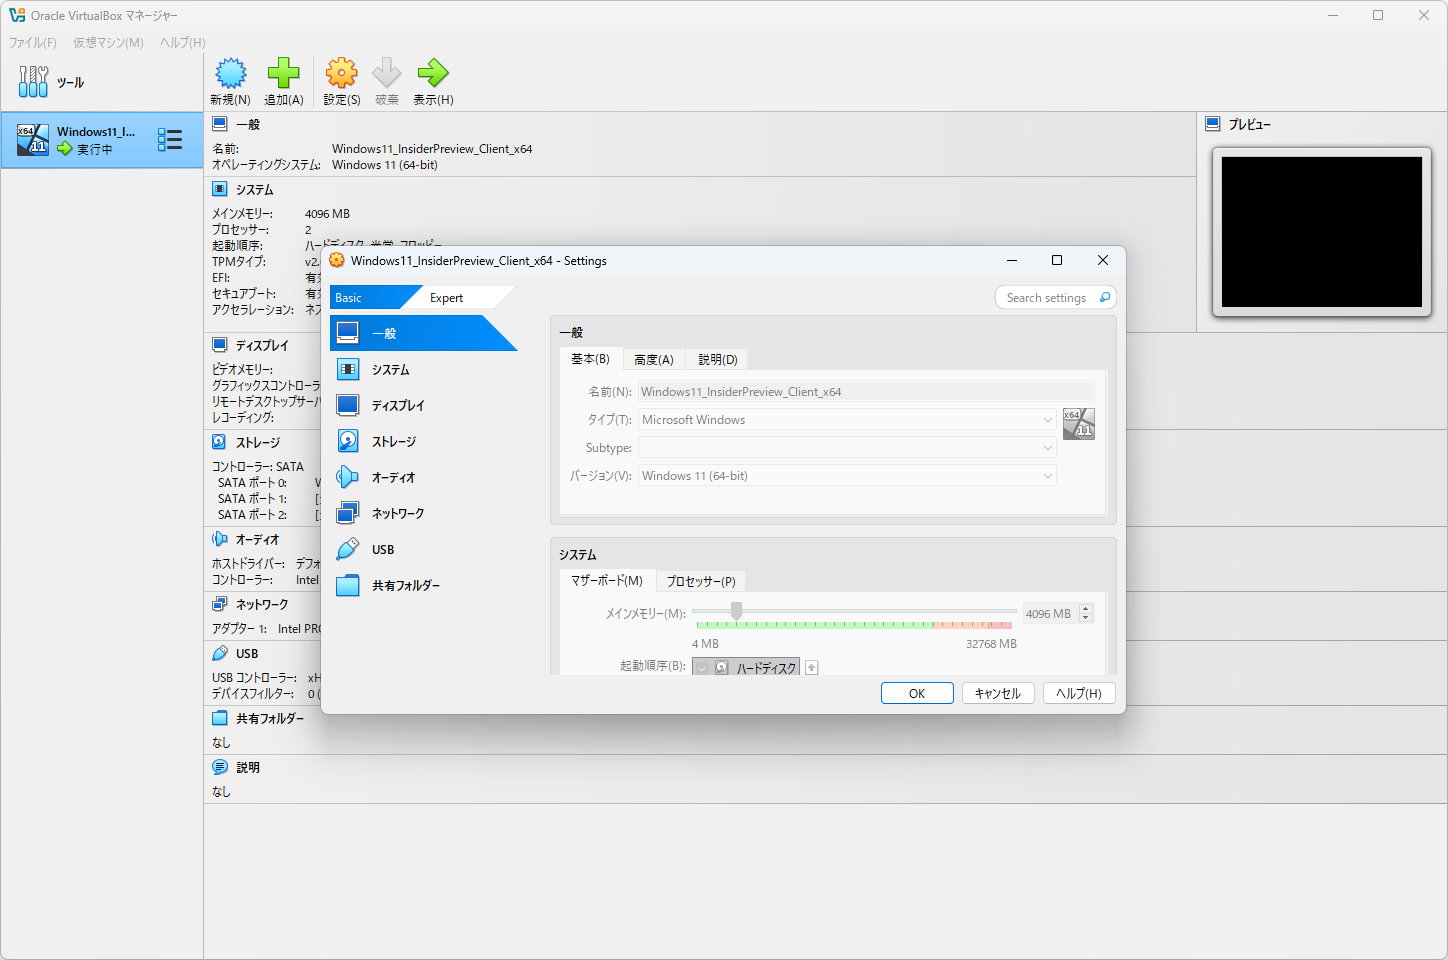Switch to the マザーボード(M) tab
Image resolution: width=1448 pixels, height=960 pixels.
tap(607, 581)
